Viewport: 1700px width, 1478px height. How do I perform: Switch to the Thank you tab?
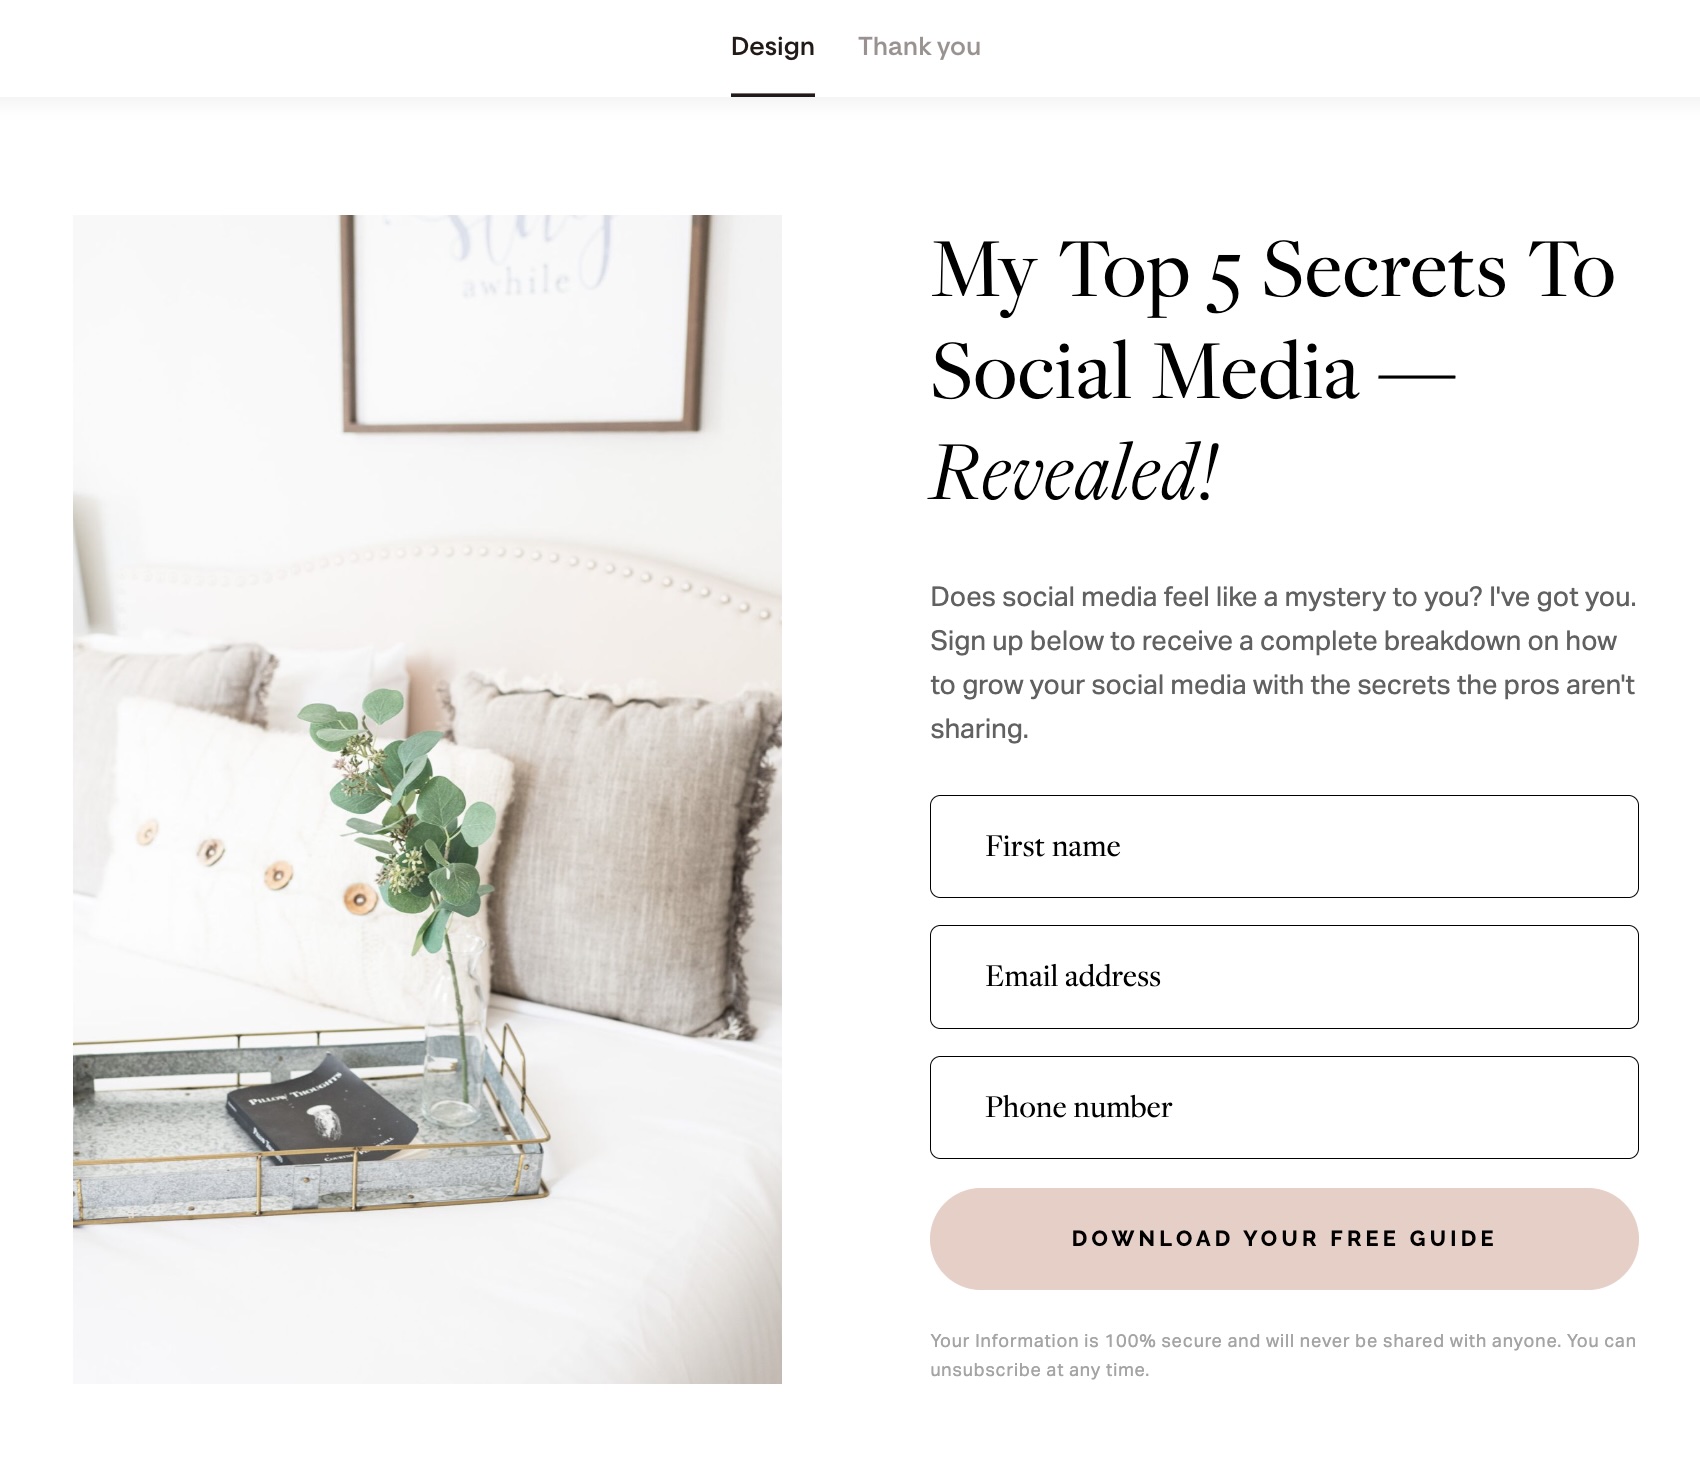(919, 47)
